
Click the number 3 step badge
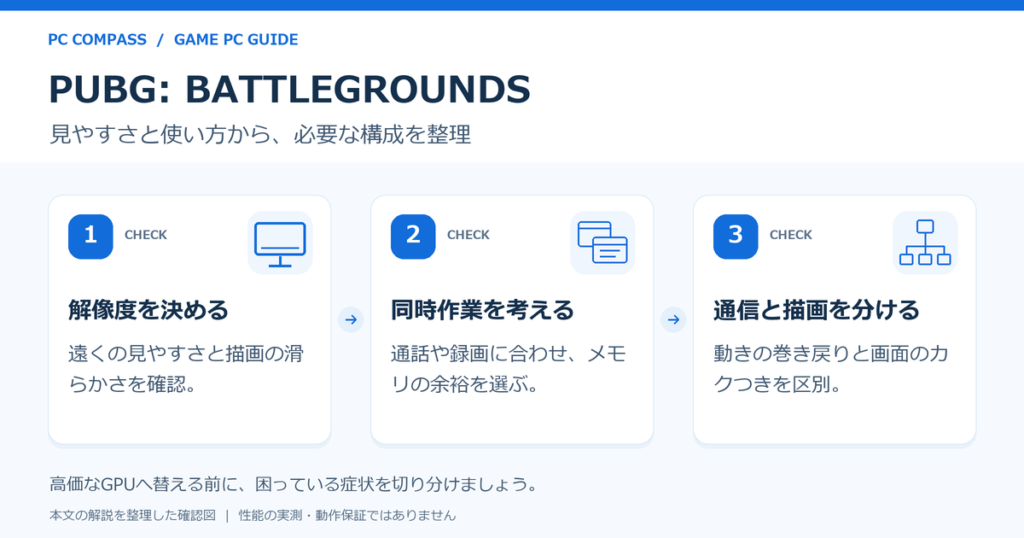pyautogui.click(x=735, y=236)
